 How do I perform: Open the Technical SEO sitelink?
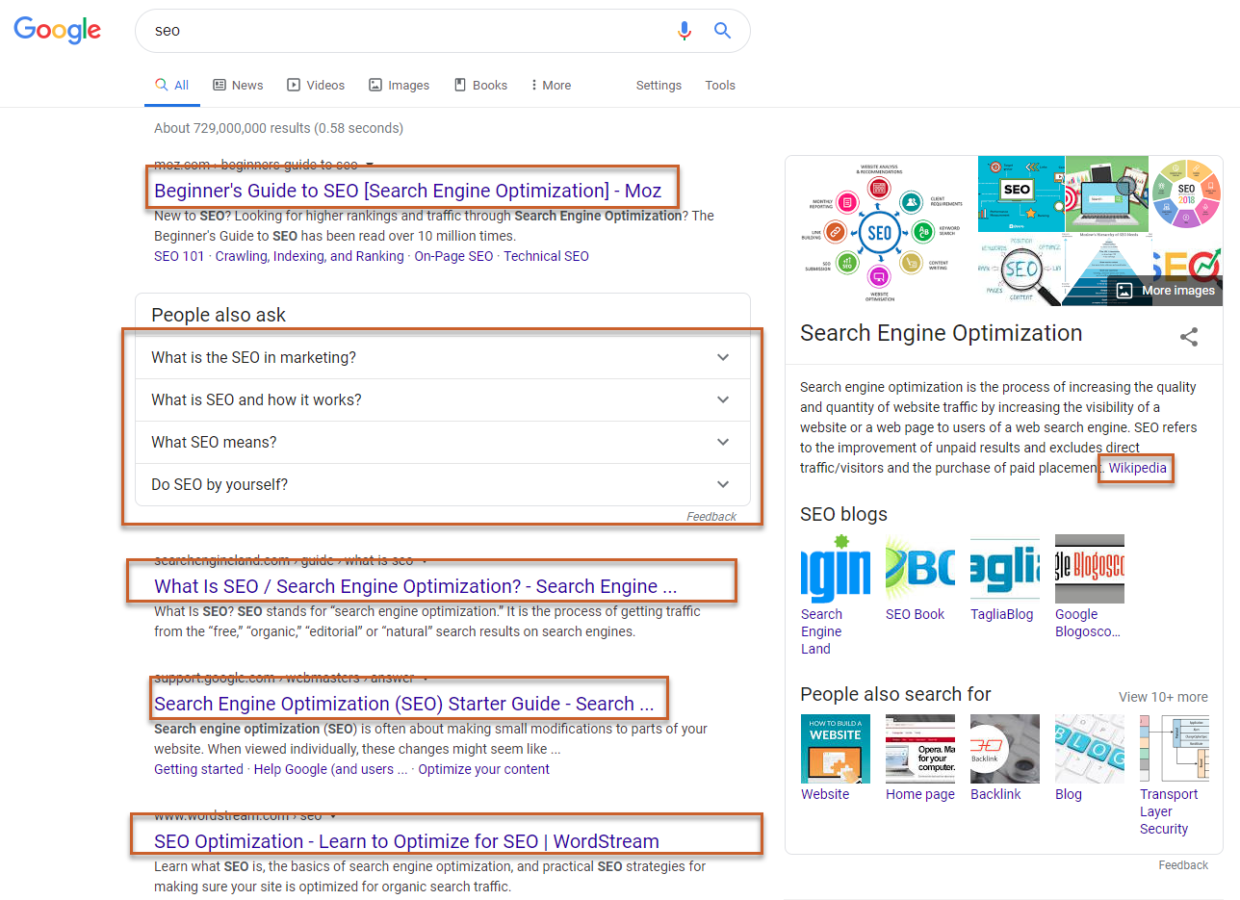click(546, 256)
